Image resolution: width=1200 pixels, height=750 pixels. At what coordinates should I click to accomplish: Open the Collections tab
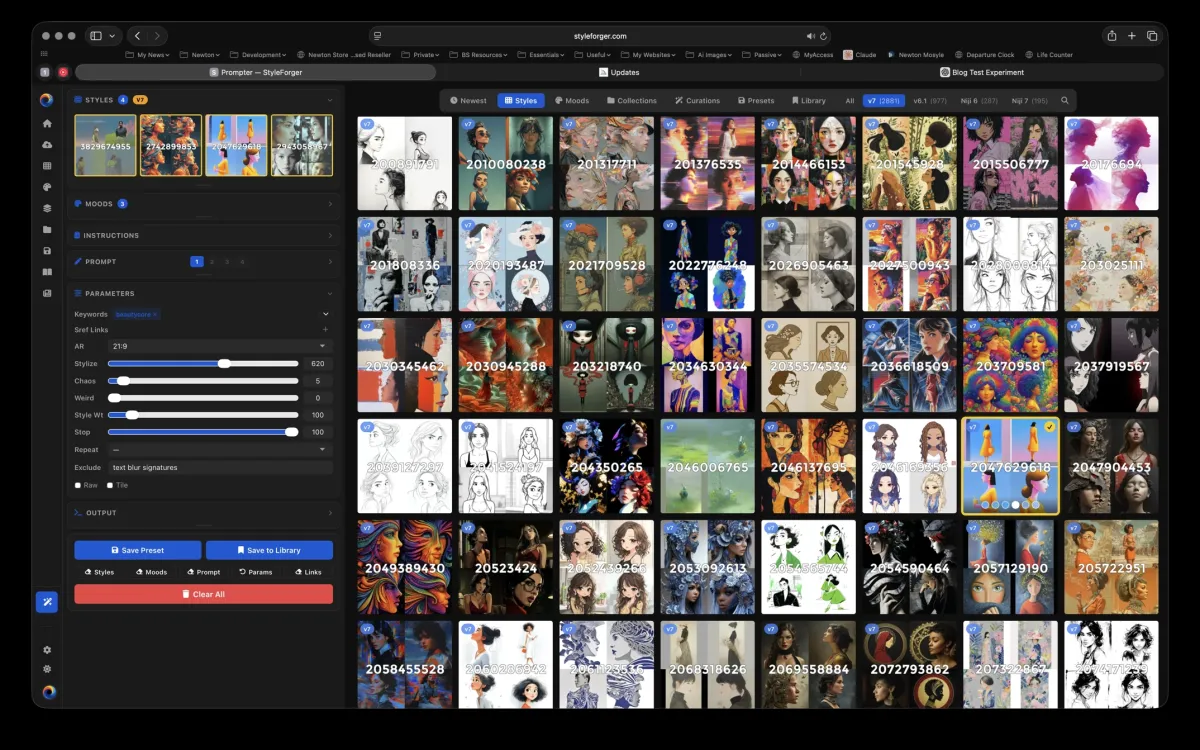coord(631,101)
